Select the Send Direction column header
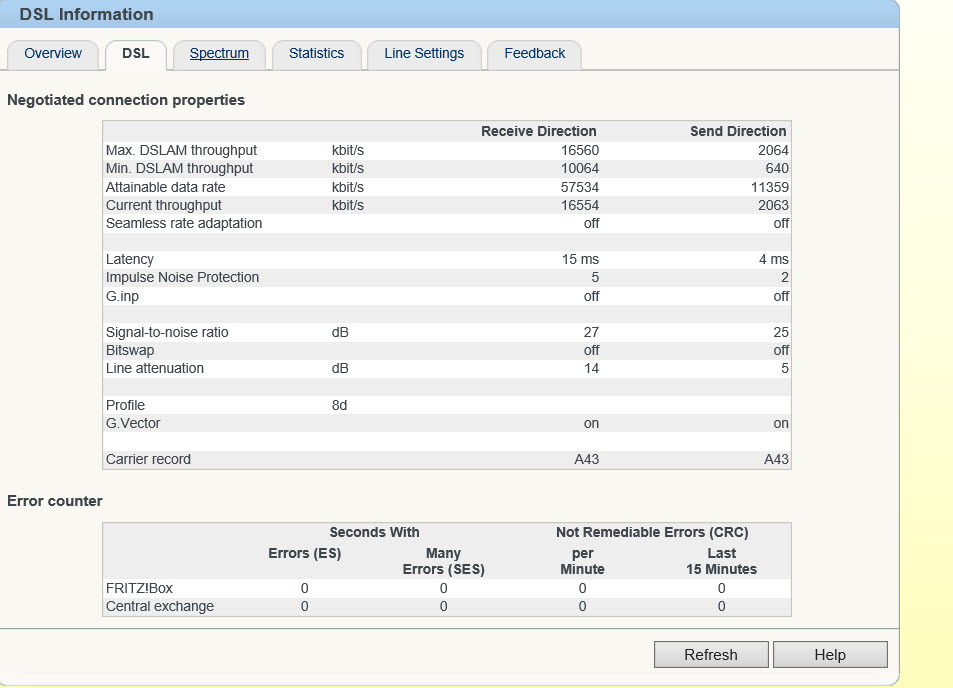 pyautogui.click(x=738, y=131)
